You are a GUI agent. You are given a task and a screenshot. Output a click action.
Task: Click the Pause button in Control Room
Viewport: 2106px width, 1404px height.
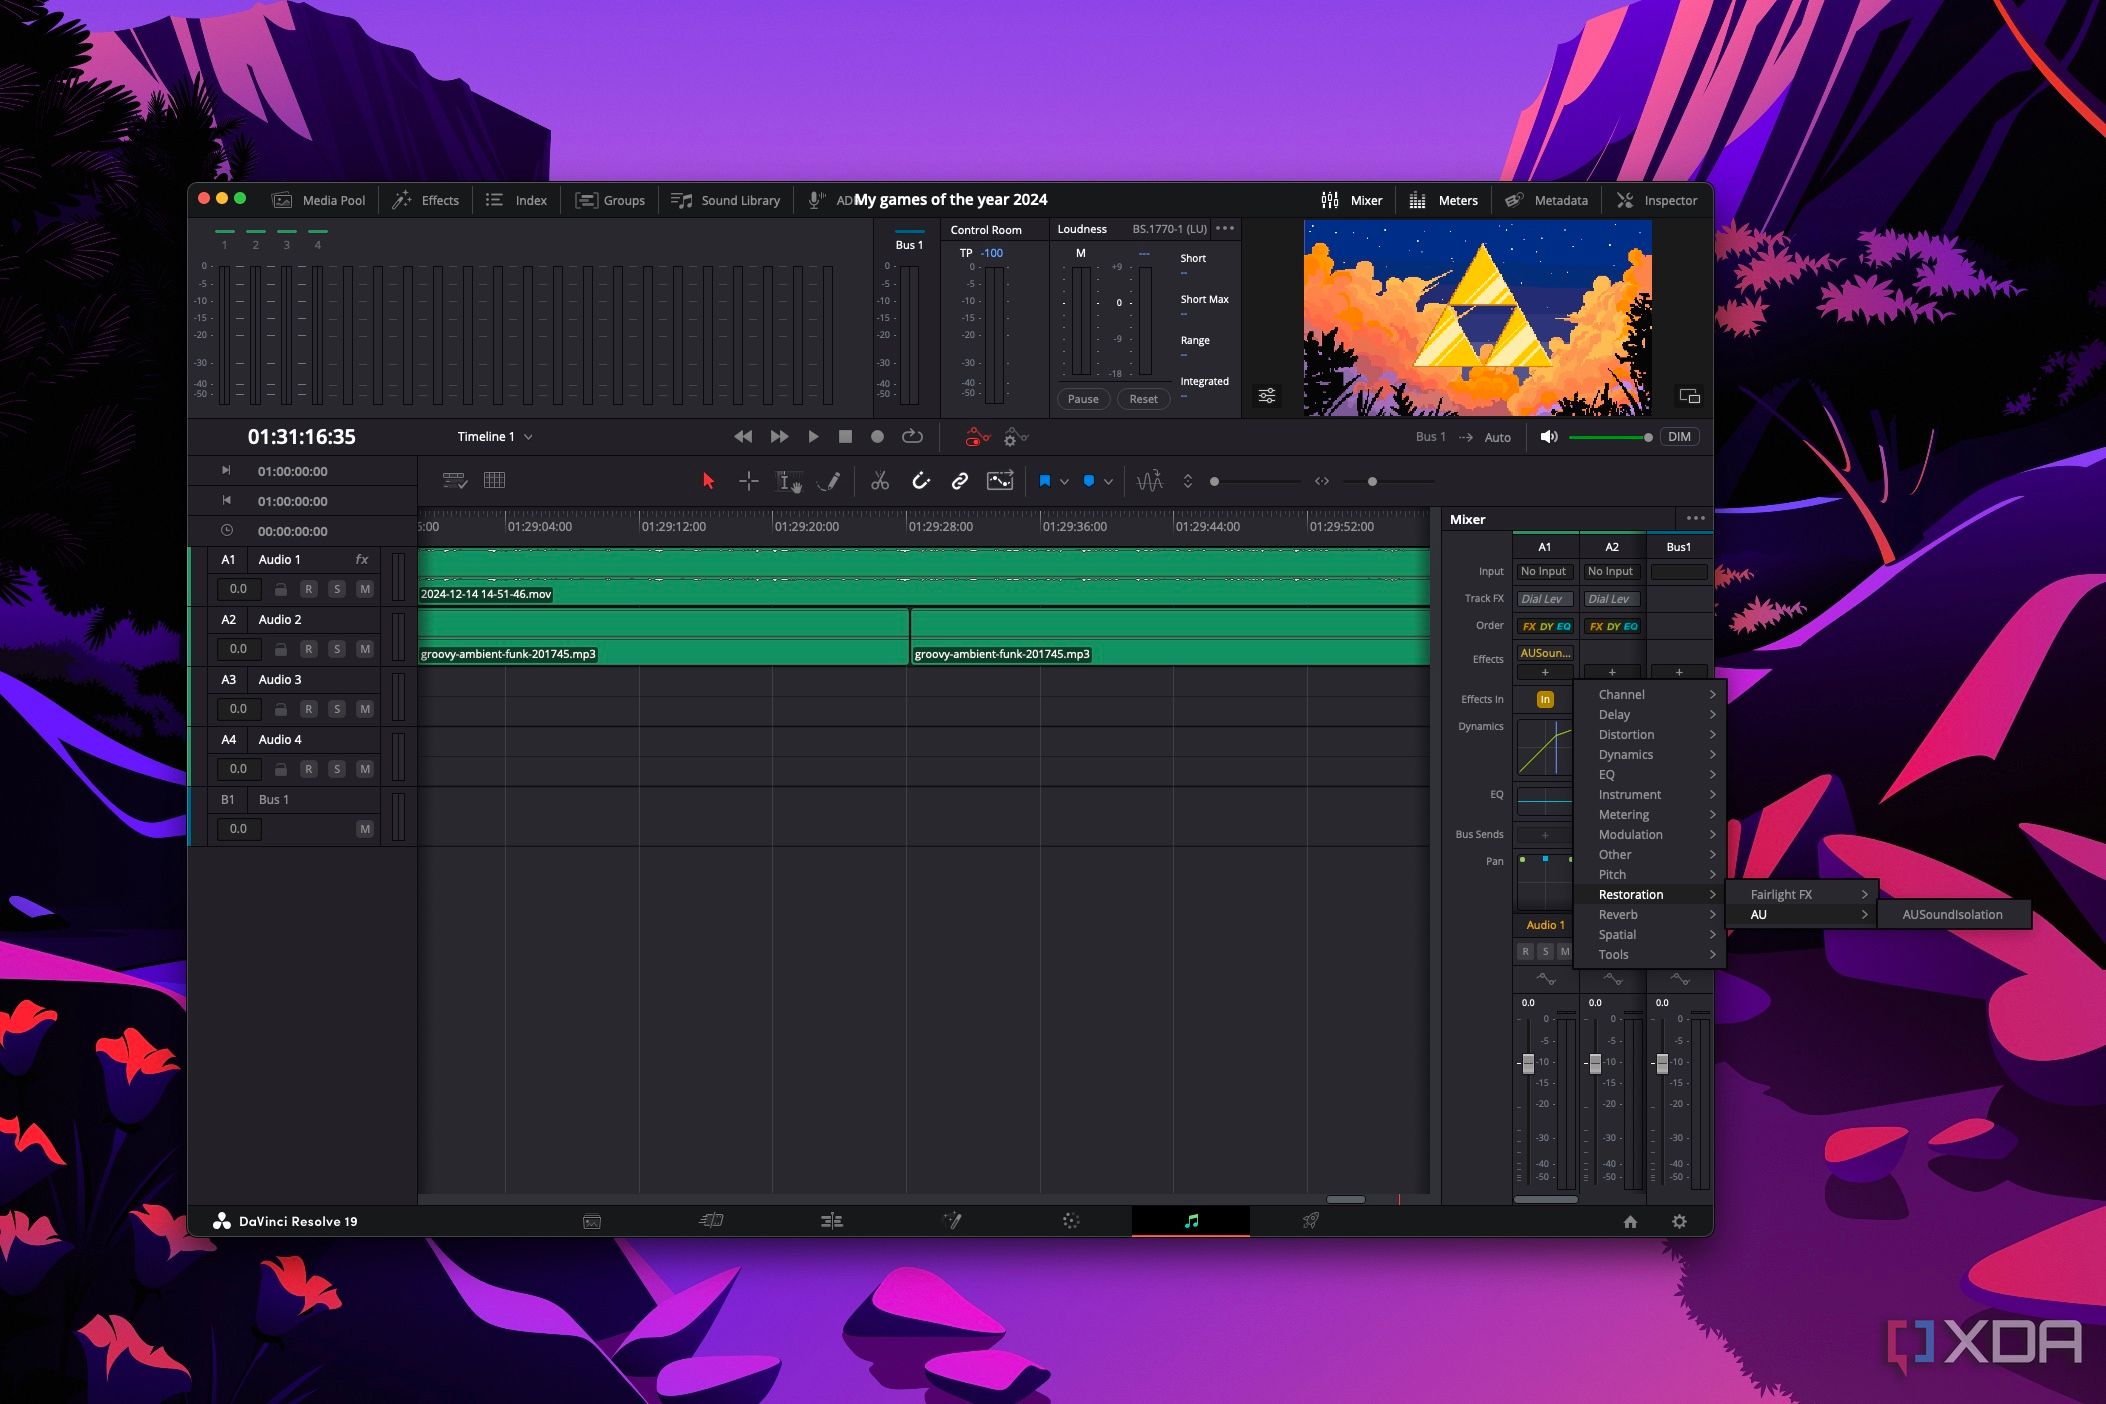tap(1083, 398)
